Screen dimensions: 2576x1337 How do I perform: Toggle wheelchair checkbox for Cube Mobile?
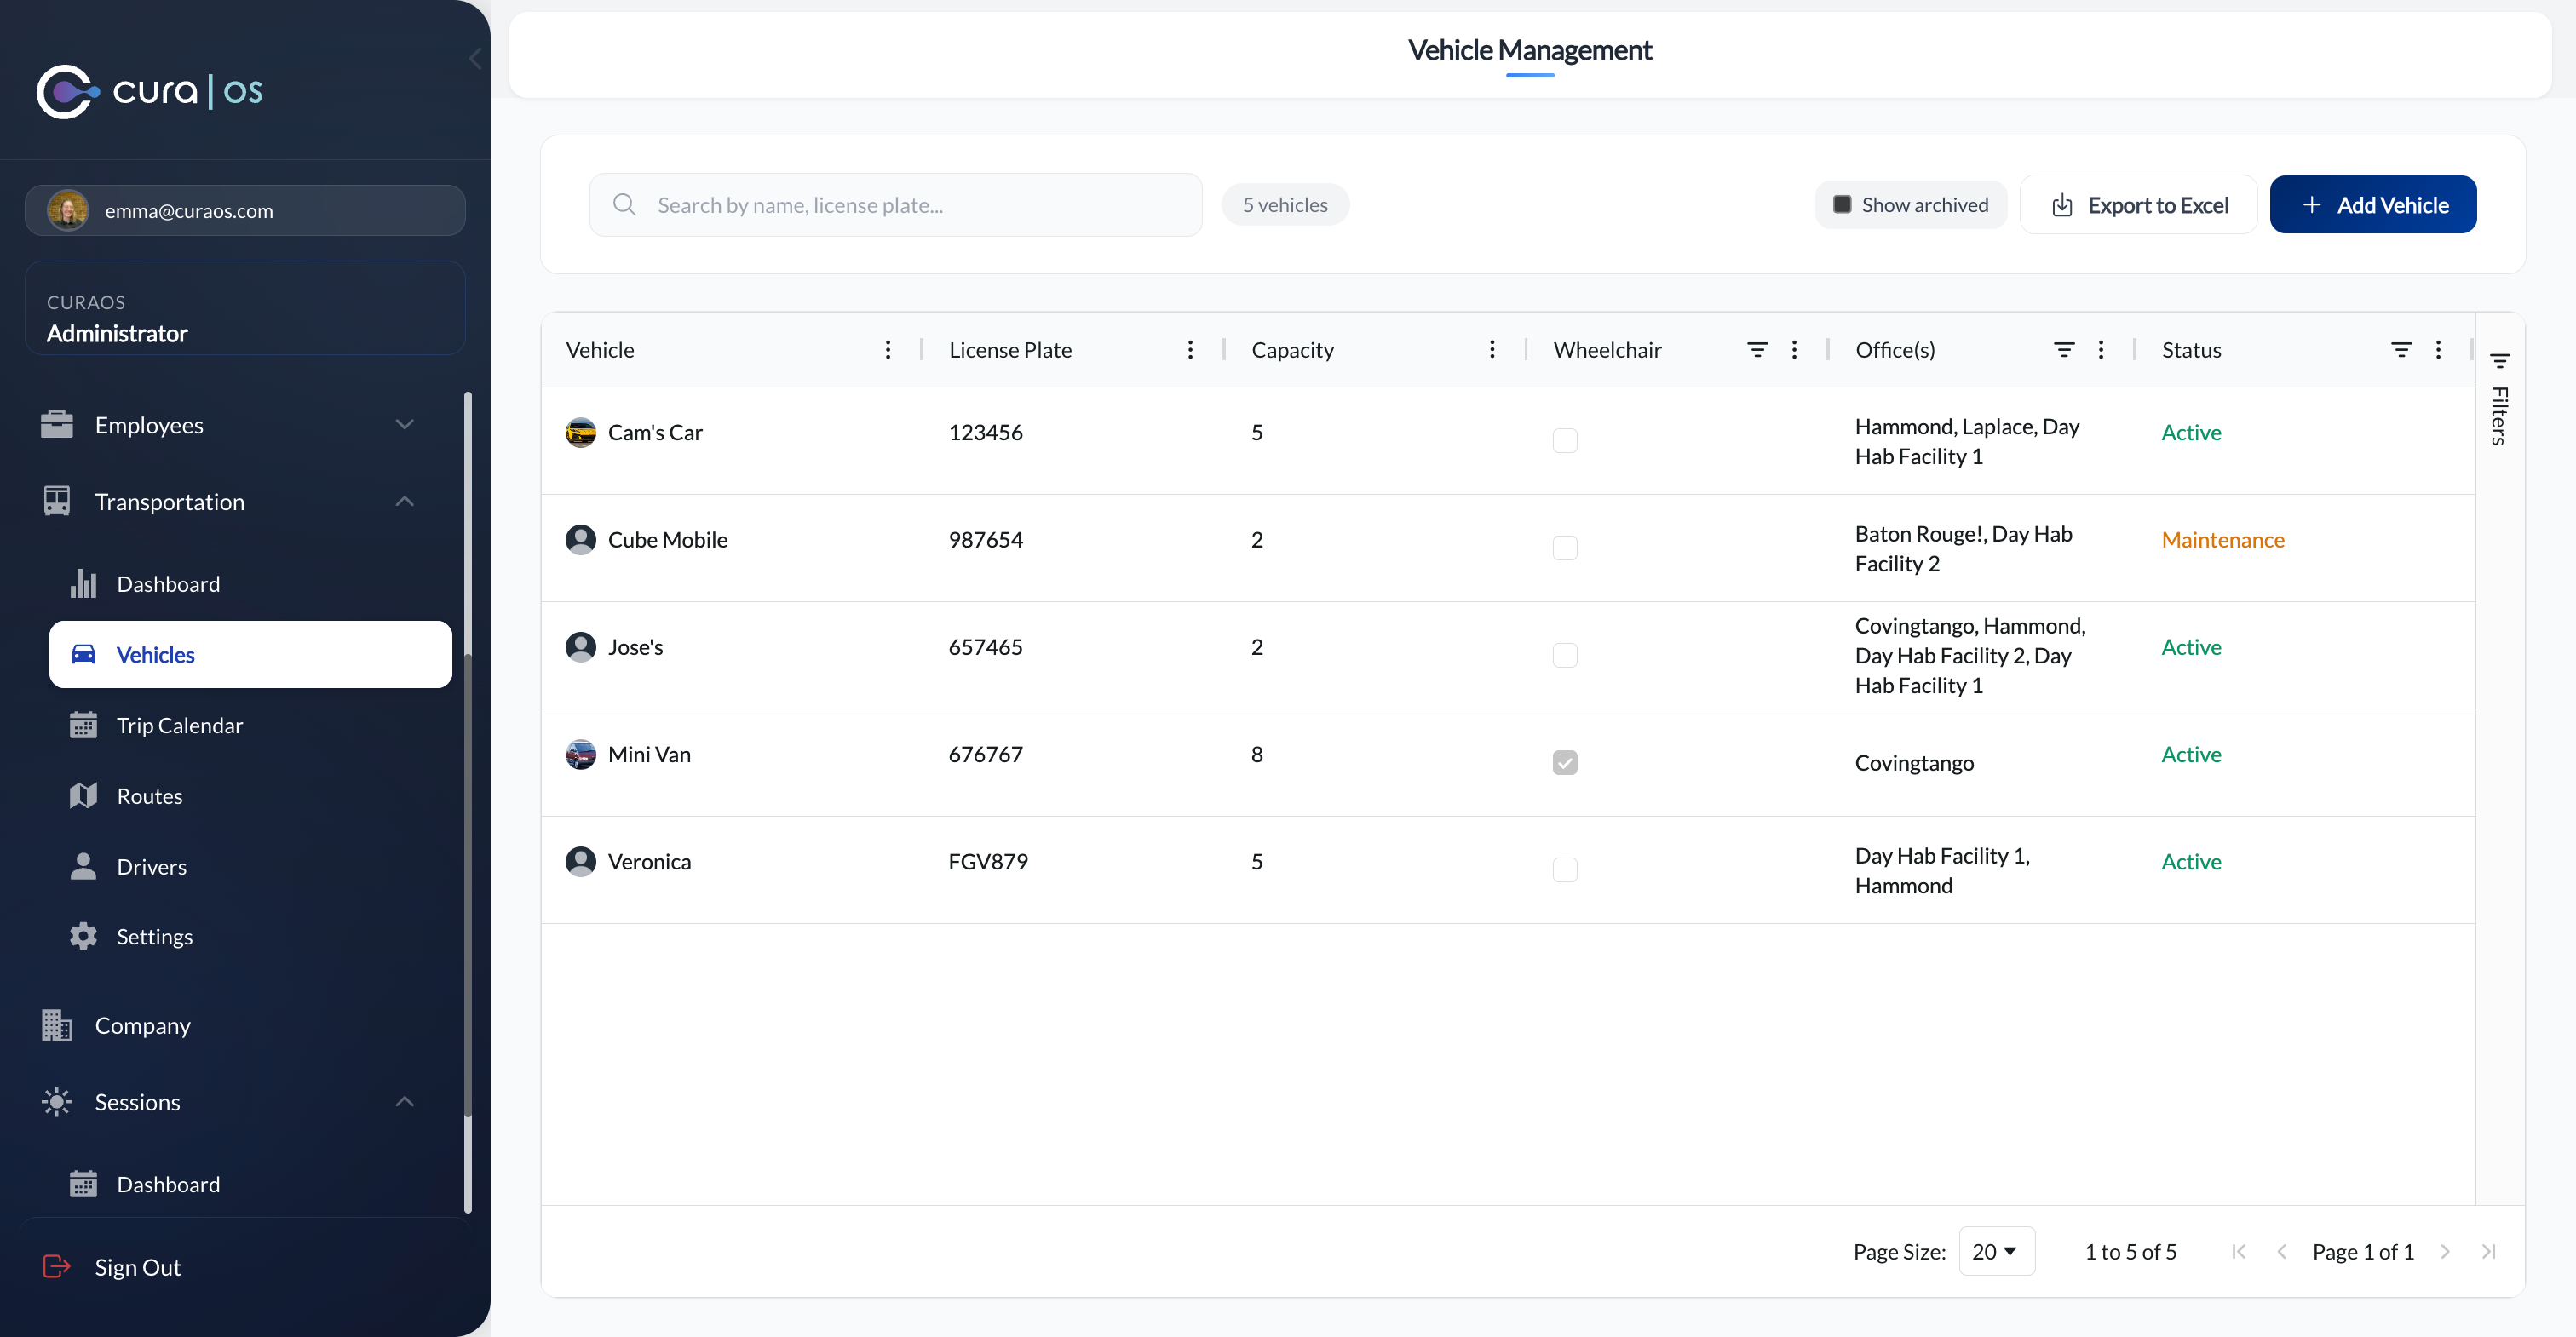pyautogui.click(x=1565, y=548)
